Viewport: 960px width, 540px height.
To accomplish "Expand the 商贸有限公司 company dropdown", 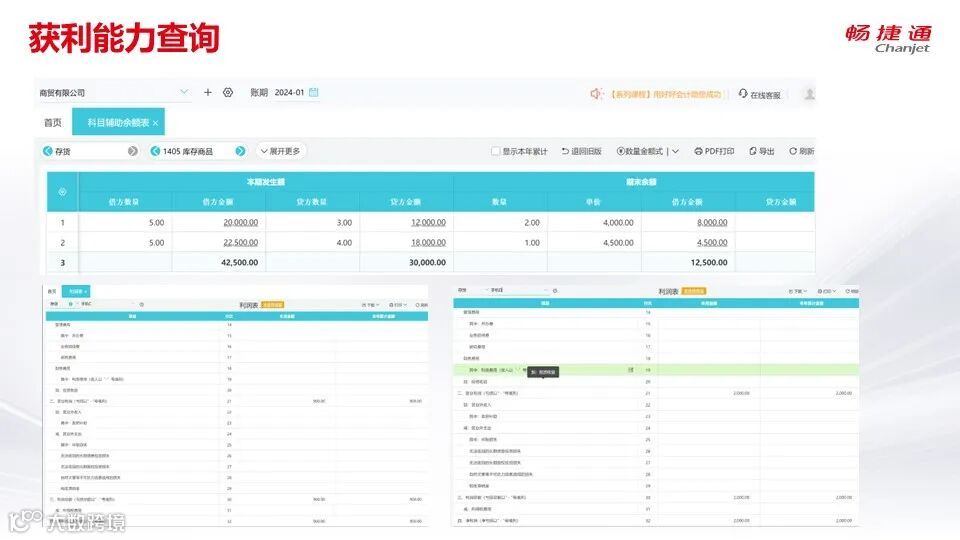I will 184,92.
